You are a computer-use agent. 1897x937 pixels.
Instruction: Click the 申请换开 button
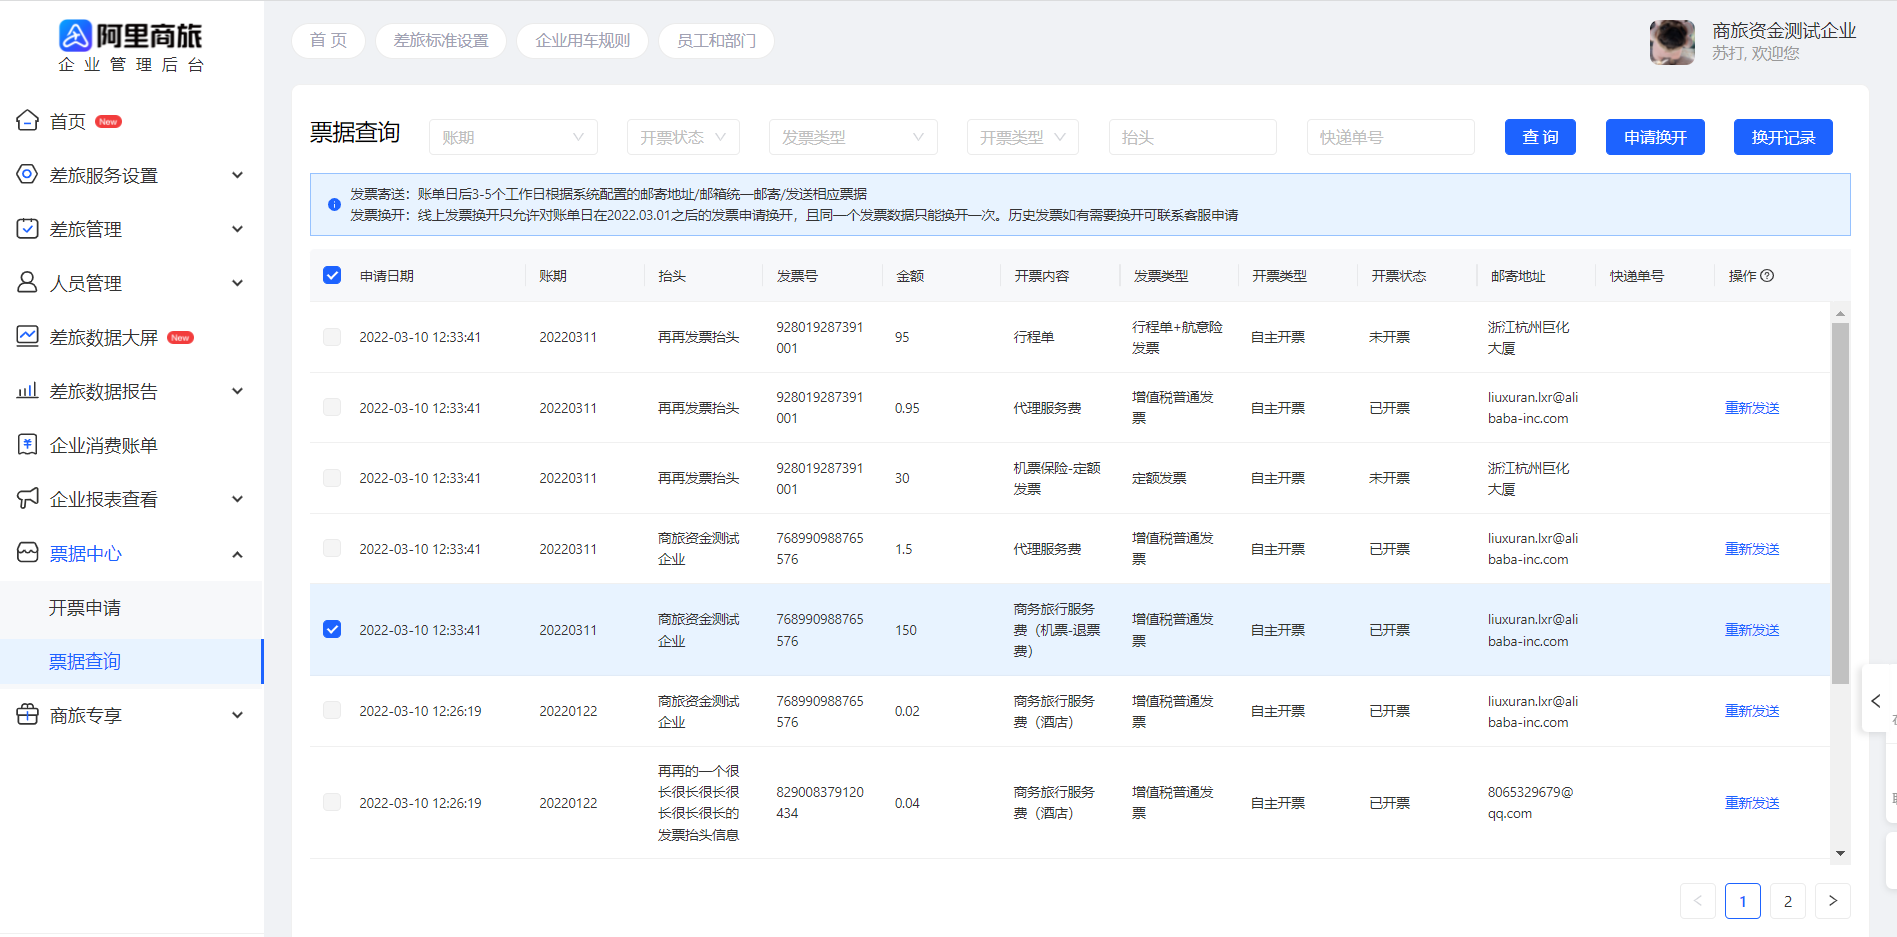pos(1655,137)
